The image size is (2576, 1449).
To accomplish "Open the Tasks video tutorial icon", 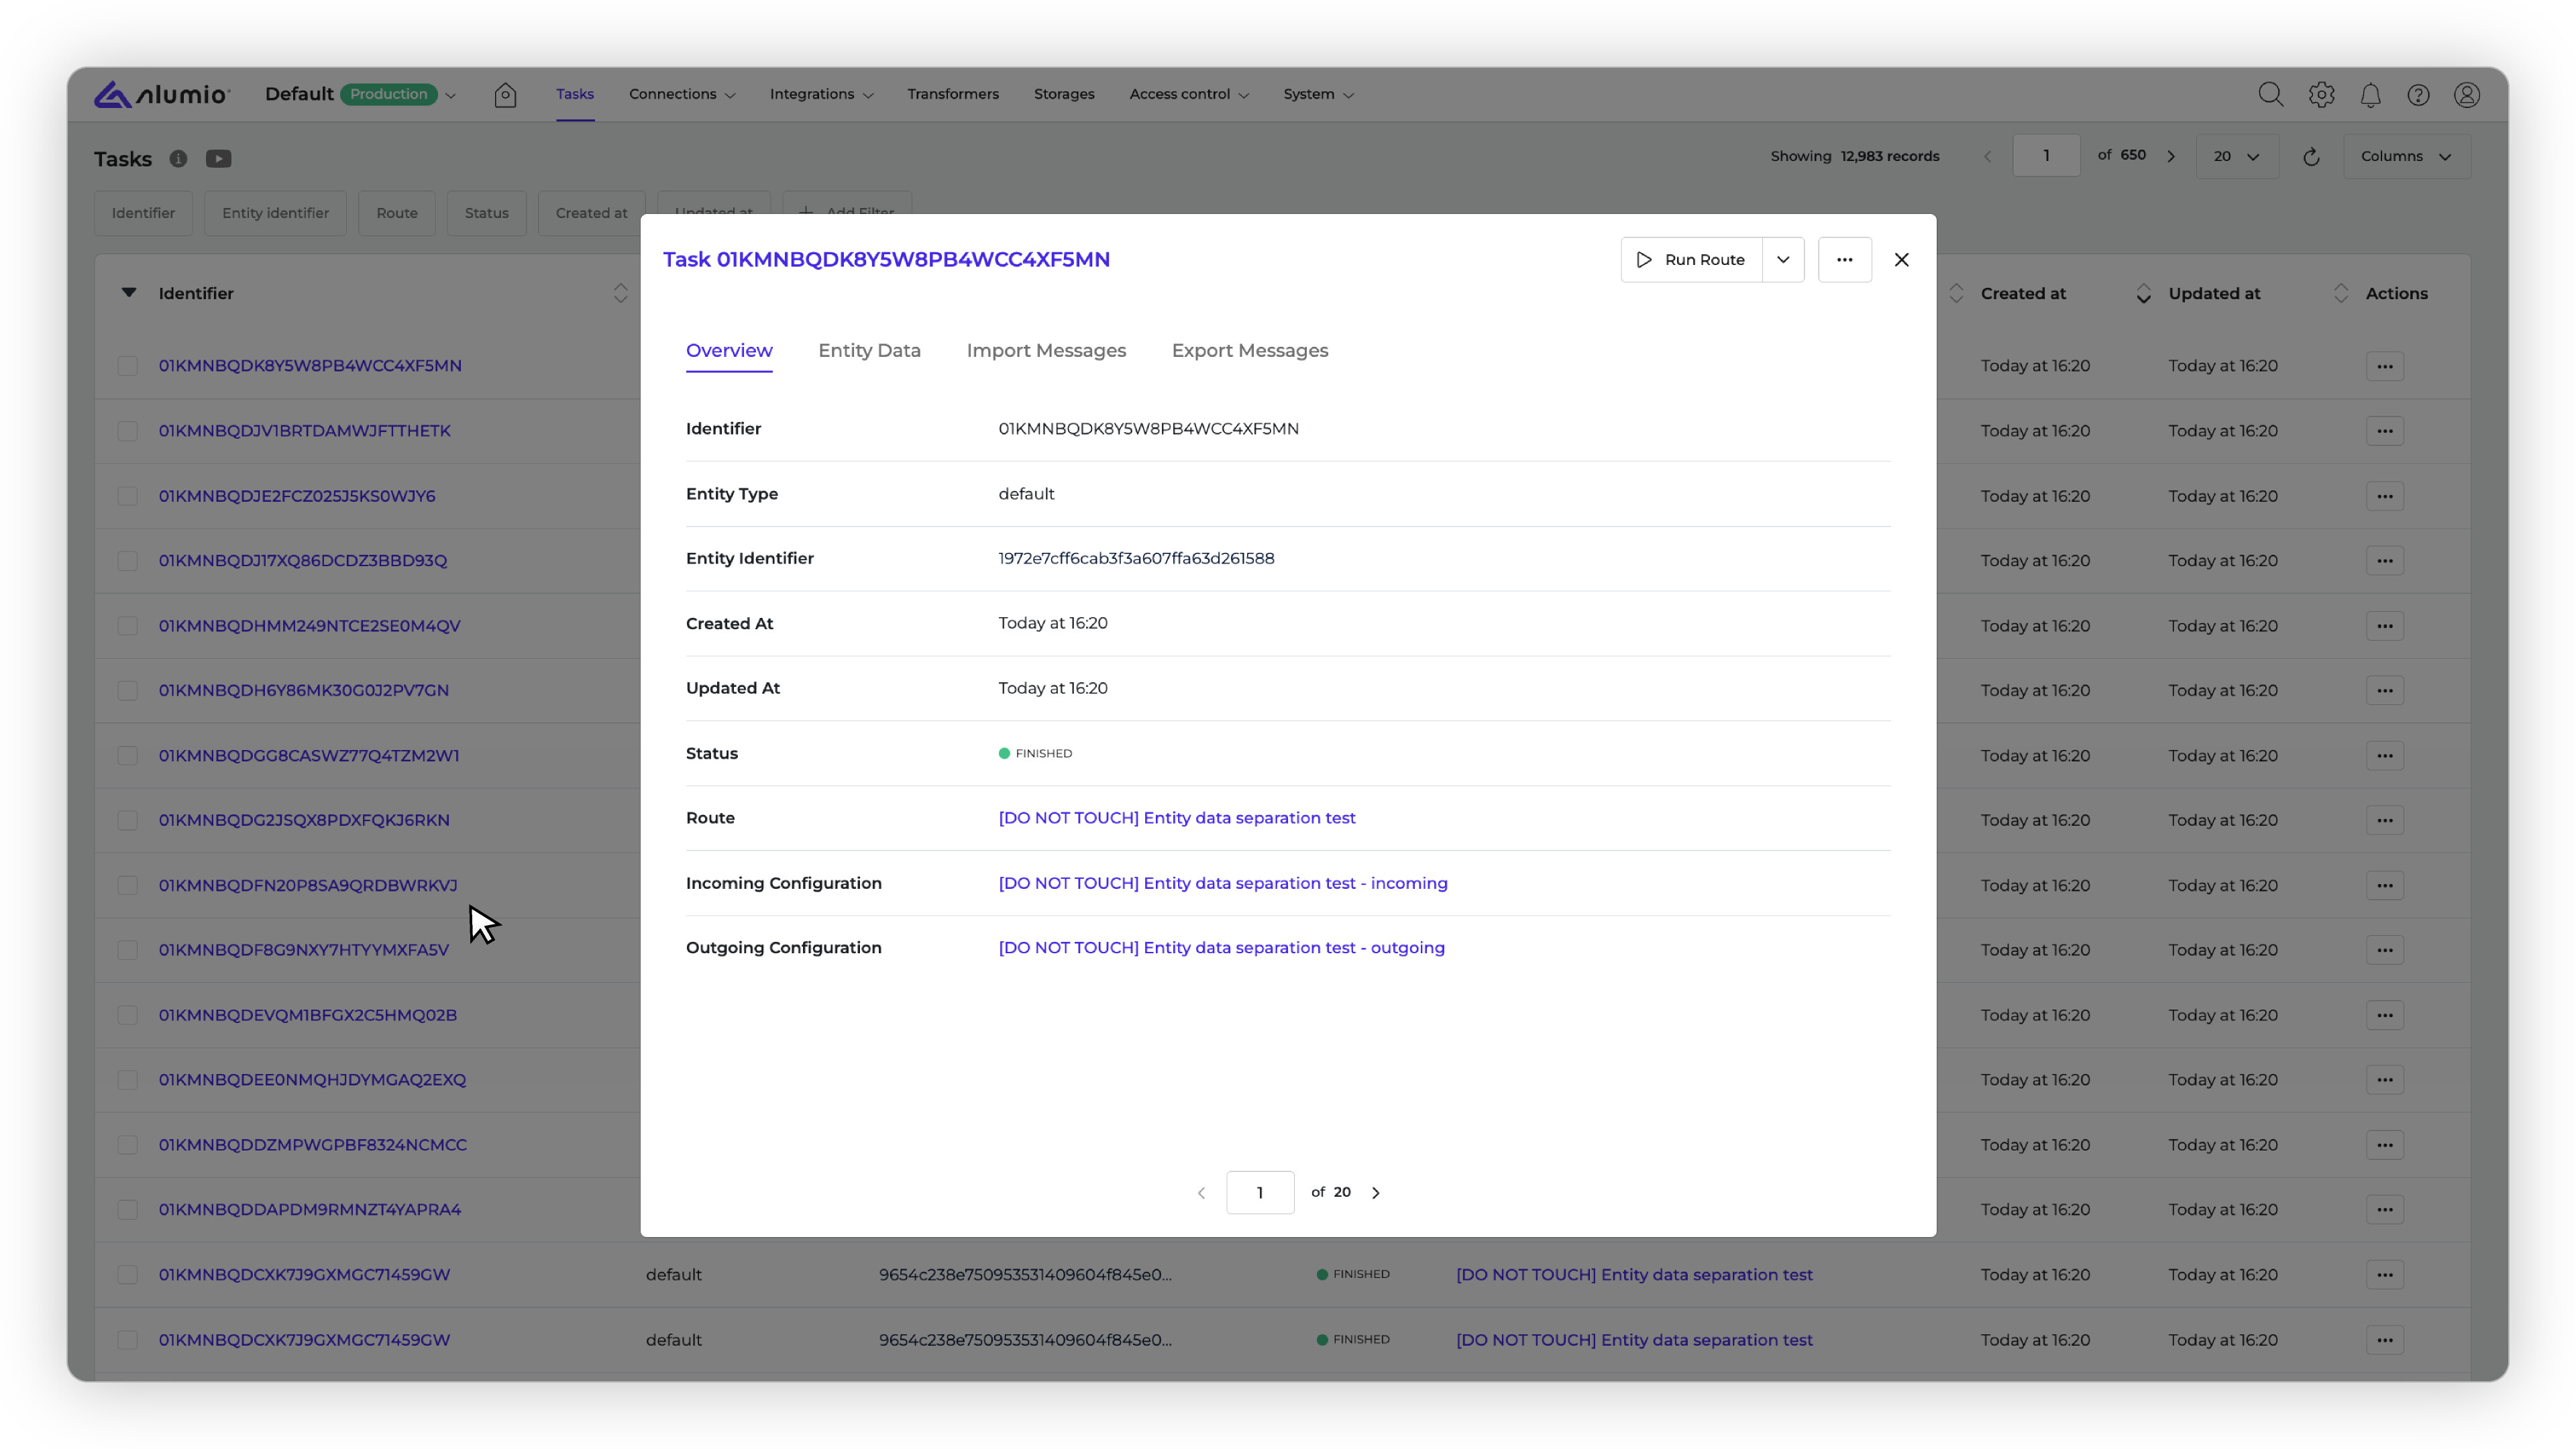I will [x=218, y=158].
